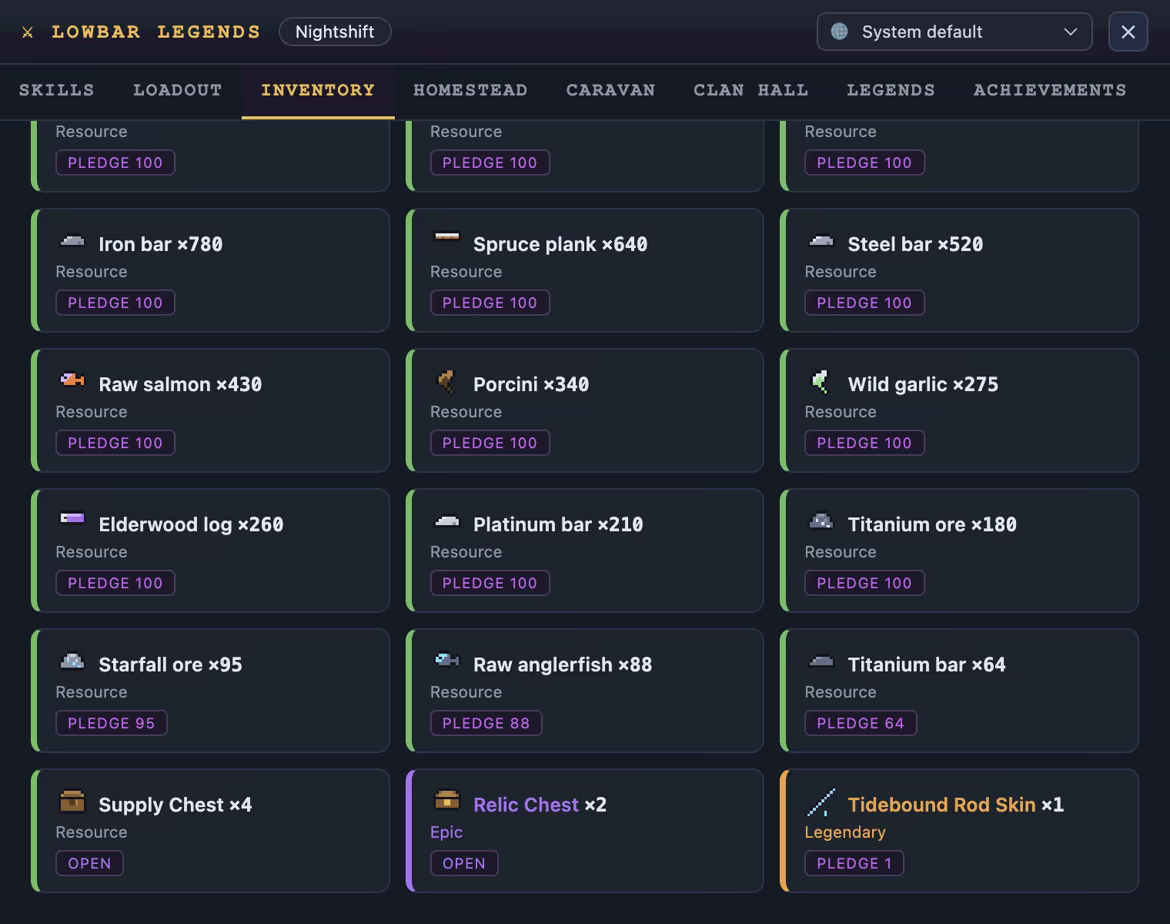1170x924 pixels.
Task: Show the Achievements tab
Action: coord(1050,90)
